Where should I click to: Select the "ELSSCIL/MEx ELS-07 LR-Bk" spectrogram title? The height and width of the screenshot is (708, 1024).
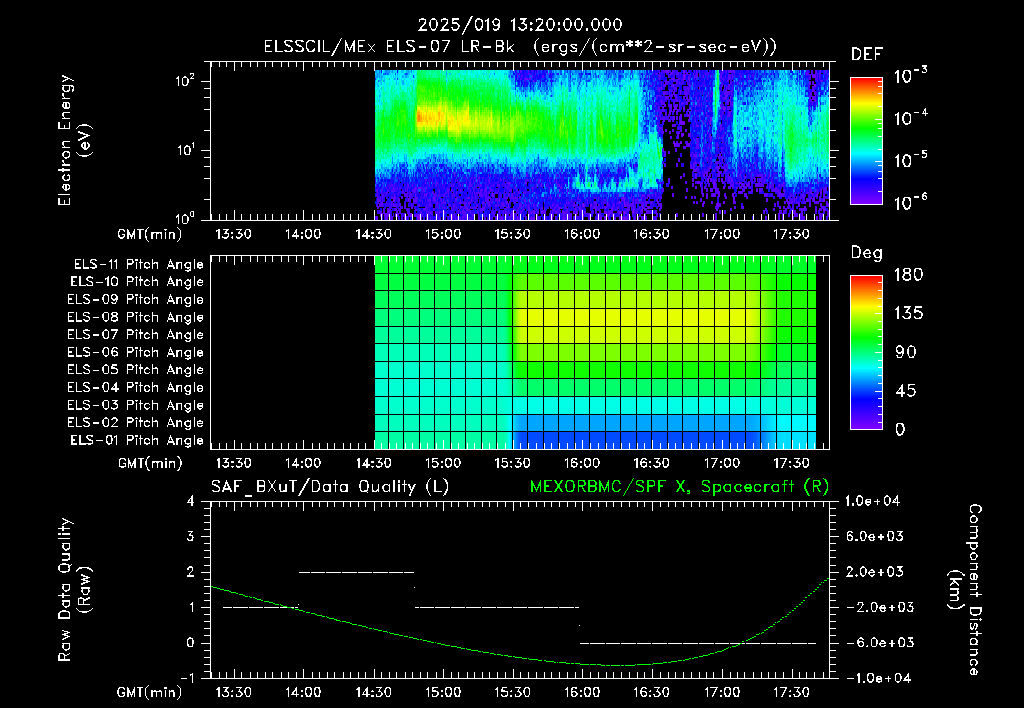[389, 46]
